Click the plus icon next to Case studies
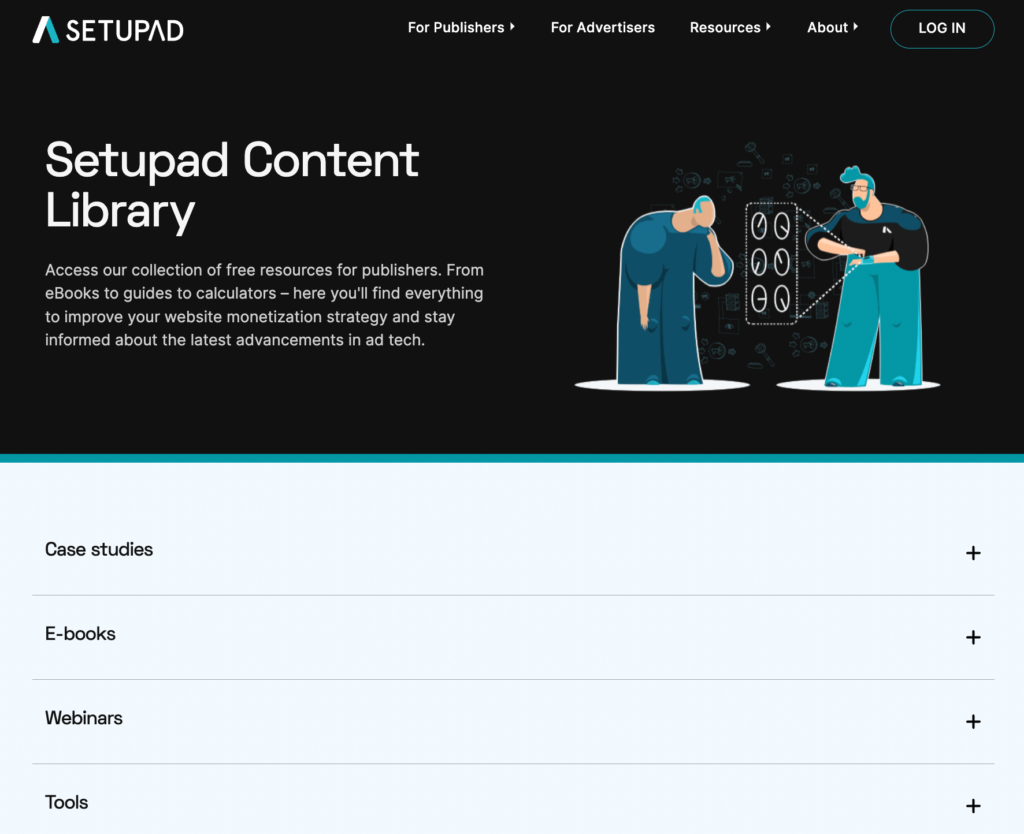The height and width of the screenshot is (834, 1024). click(x=972, y=552)
